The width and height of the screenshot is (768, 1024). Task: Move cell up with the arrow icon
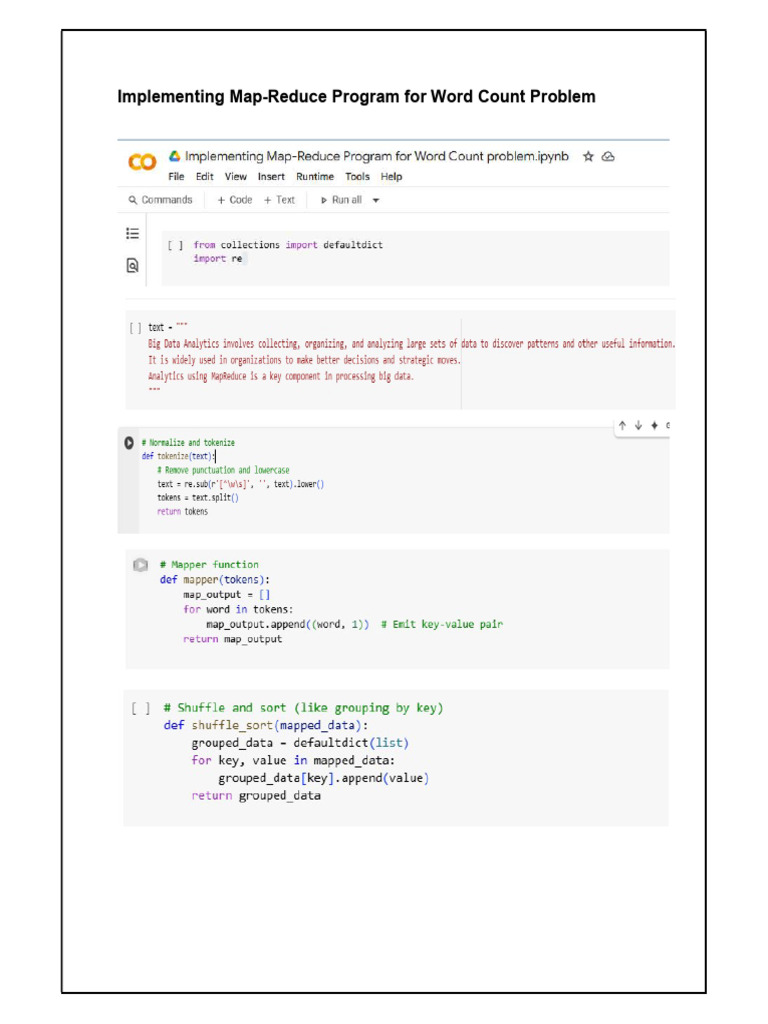[622, 425]
